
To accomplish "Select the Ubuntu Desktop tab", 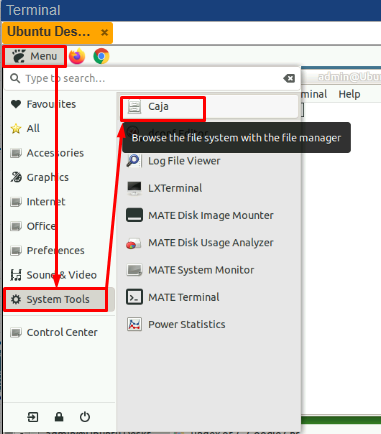I will [x=57, y=32].
